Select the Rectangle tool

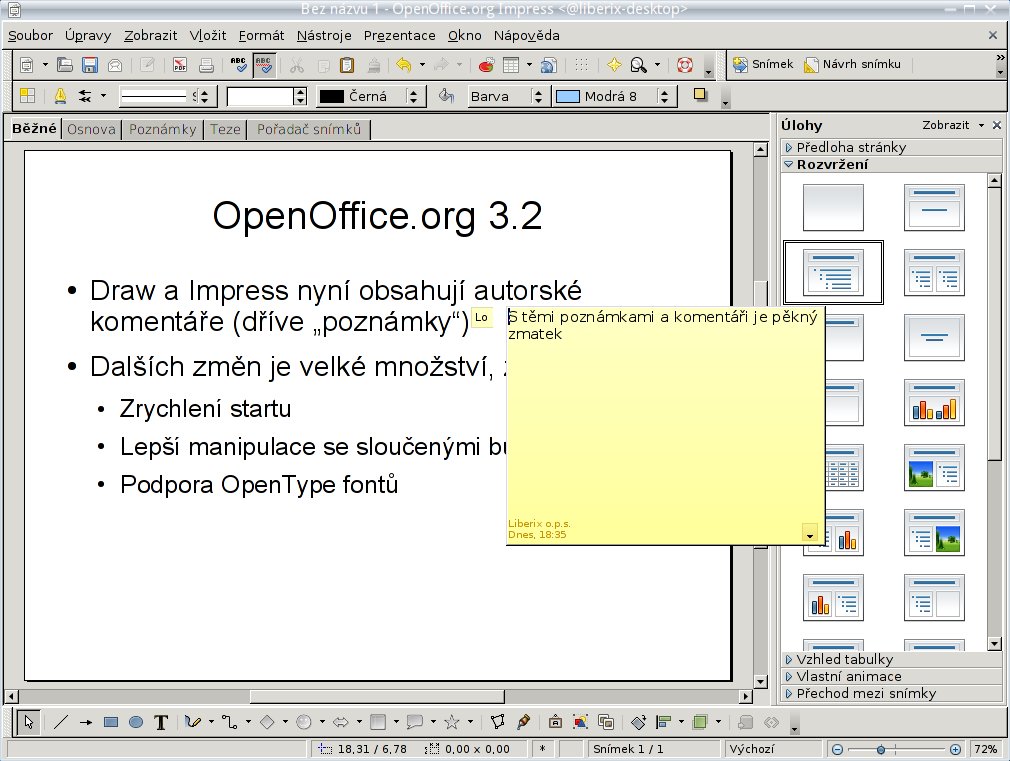click(x=111, y=722)
